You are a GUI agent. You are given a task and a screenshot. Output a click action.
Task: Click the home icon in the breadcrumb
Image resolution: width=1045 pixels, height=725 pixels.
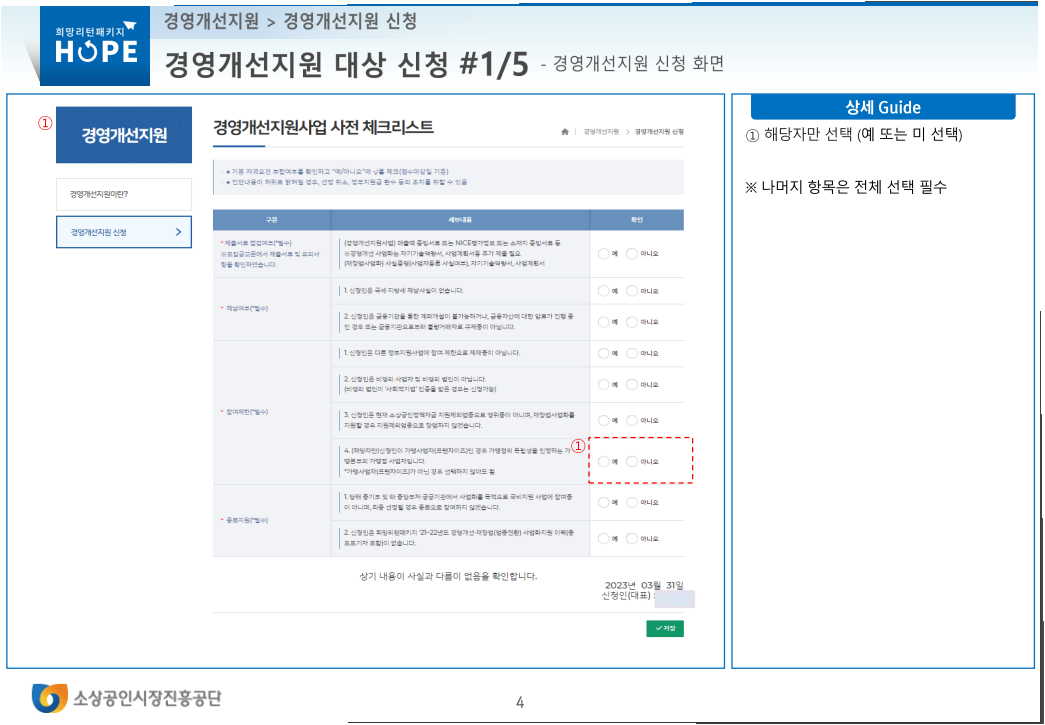click(x=565, y=132)
